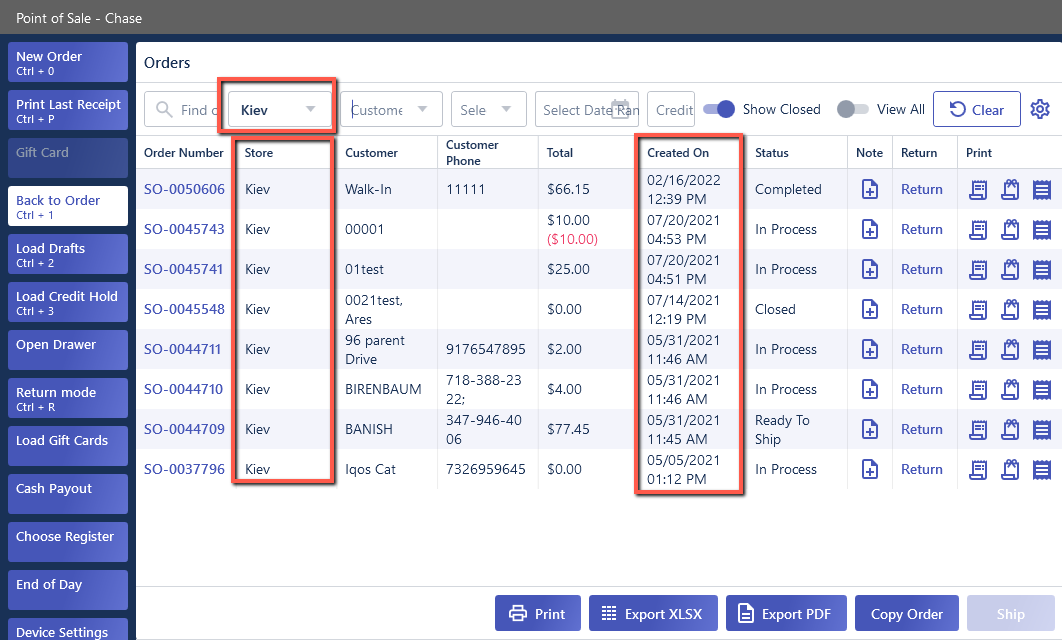Print full invoice icon for SO-0045741
The image size is (1062, 640).
(x=1042, y=270)
